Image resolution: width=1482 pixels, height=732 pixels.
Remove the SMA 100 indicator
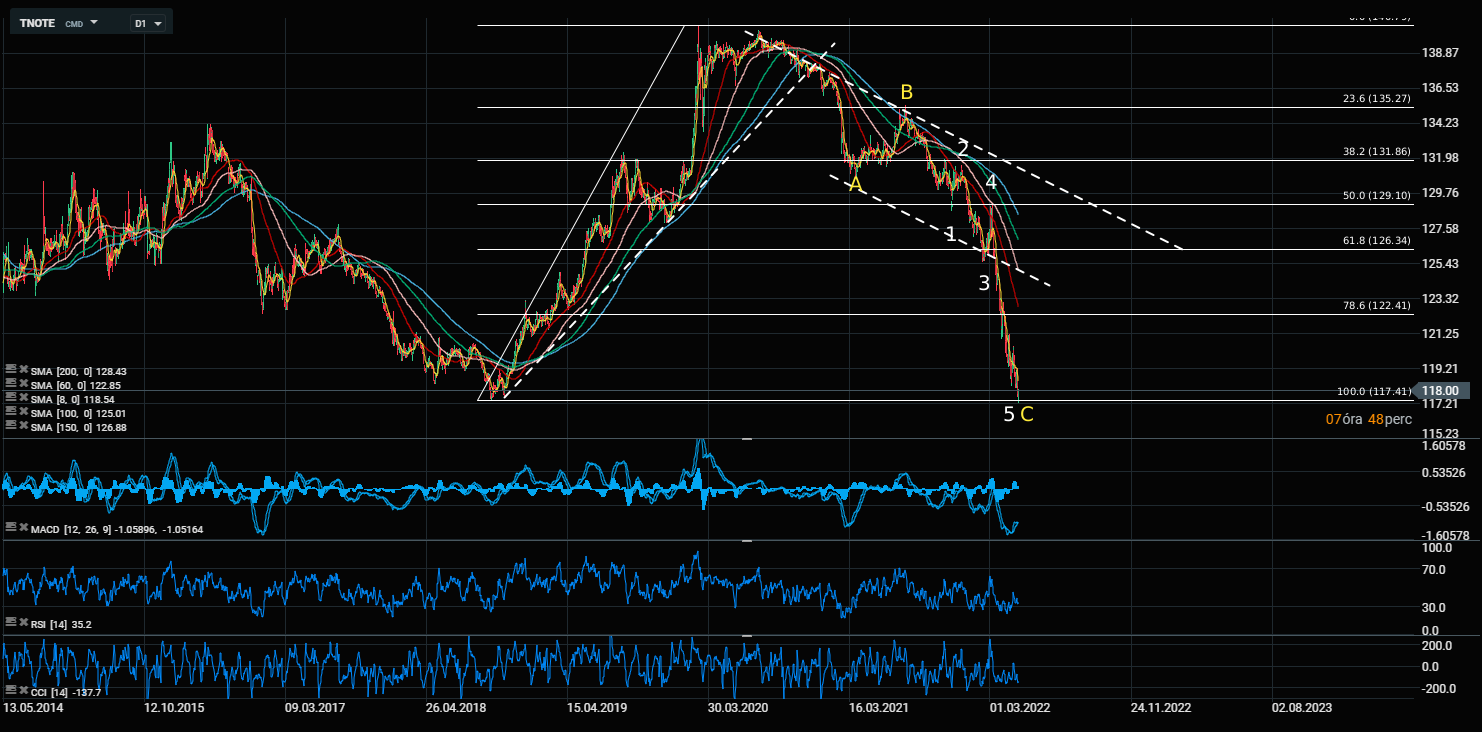[x=22, y=412]
